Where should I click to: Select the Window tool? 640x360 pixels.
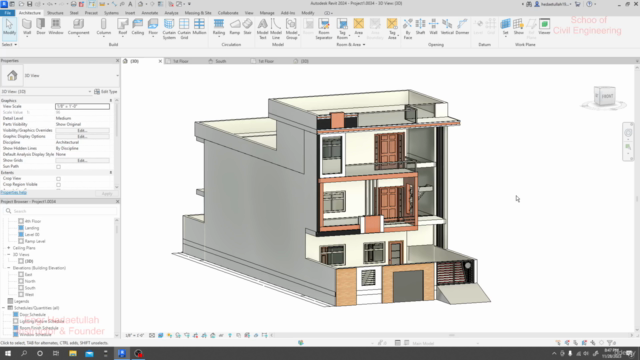tap(56, 27)
